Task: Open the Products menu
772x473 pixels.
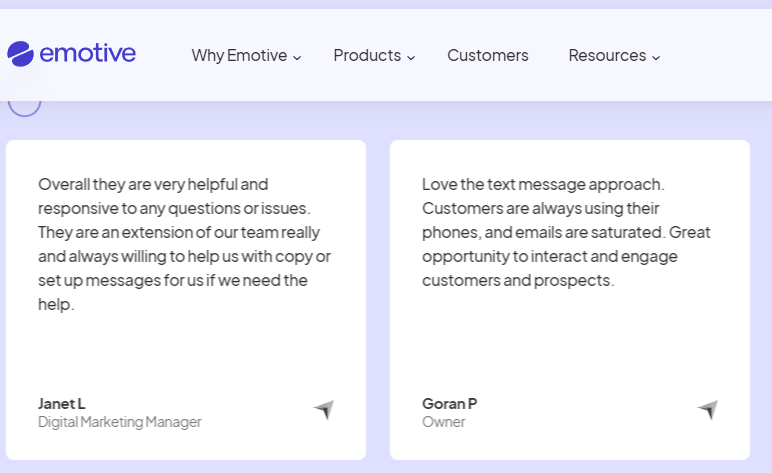Action: click(367, 56)
